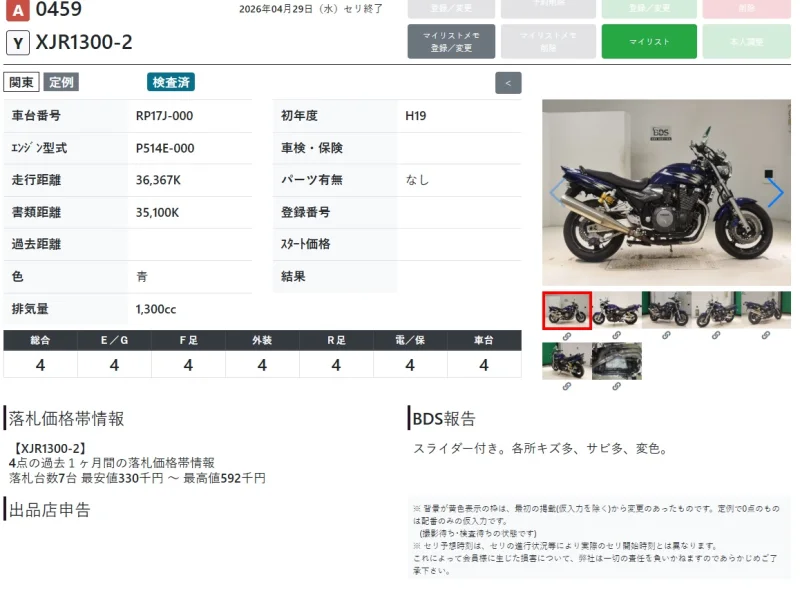Select the rear-left view motorcycle thumbnail
Viewport: 800px width, 600px height.
point(567,361)
